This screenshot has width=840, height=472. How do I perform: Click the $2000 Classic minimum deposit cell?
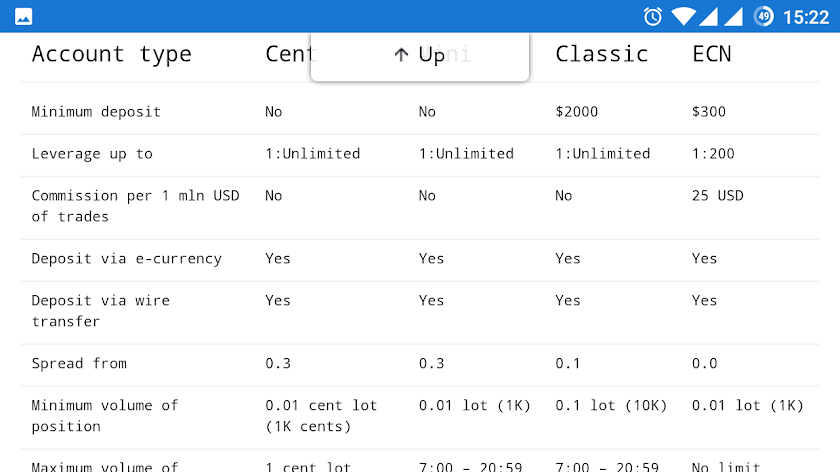[576, 112]
